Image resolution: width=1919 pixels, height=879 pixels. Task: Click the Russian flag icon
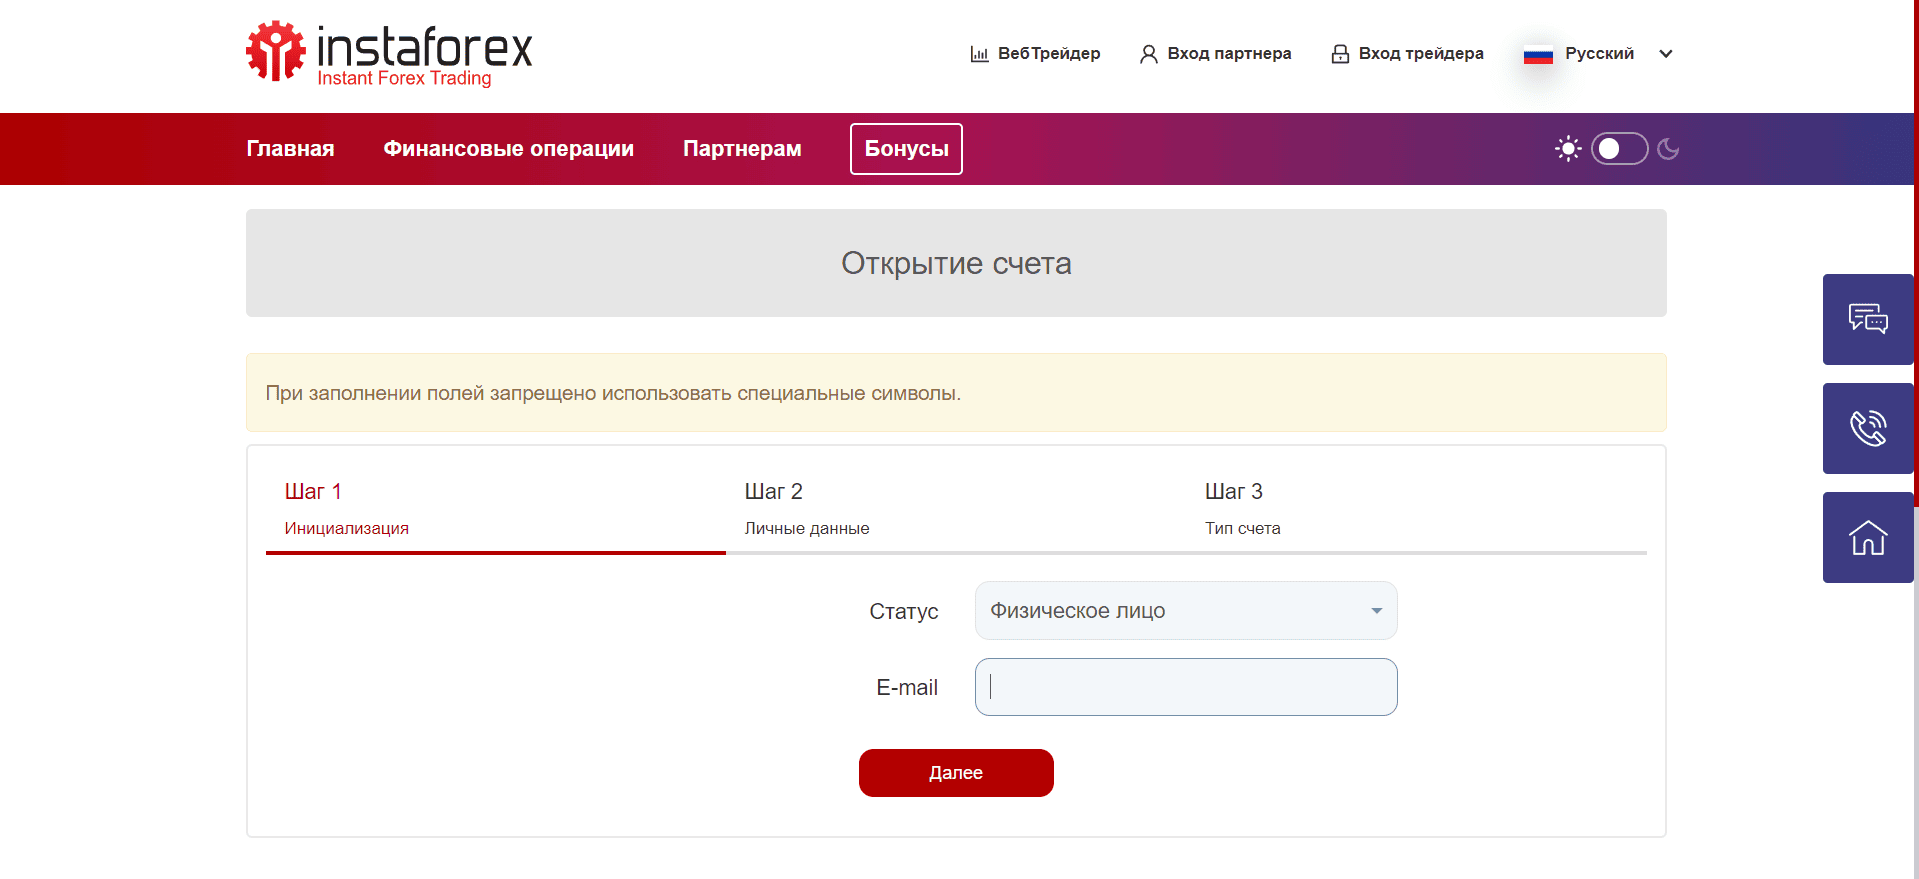coord(1538,56)
